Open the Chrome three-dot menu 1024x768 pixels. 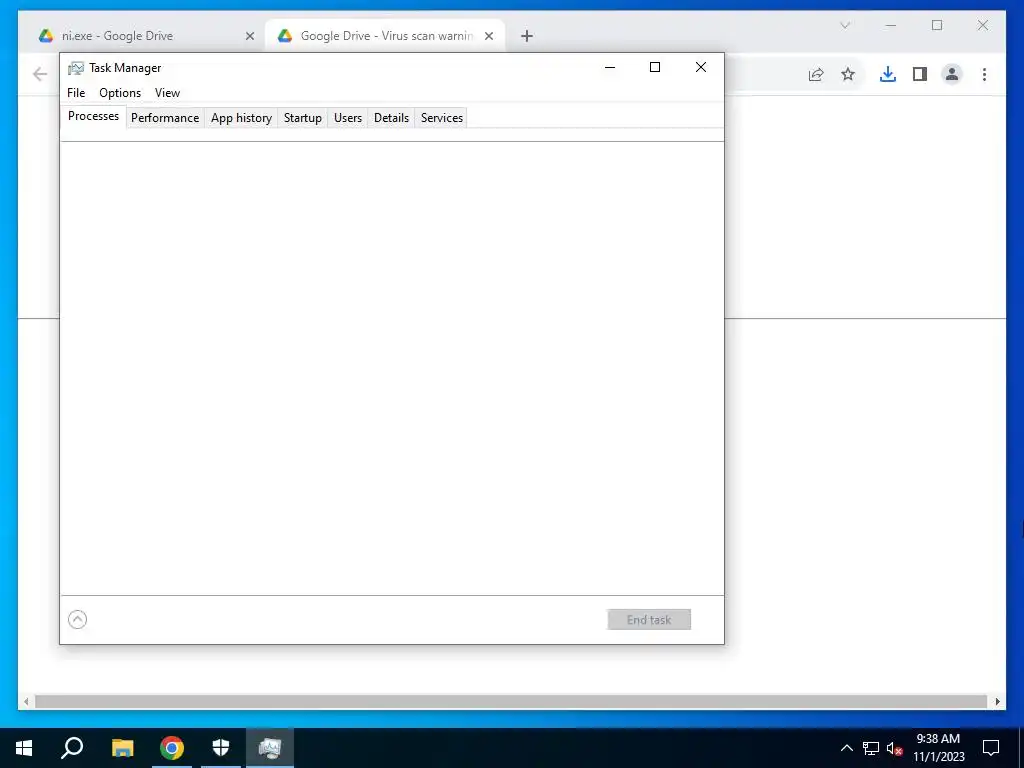(984, 74)
